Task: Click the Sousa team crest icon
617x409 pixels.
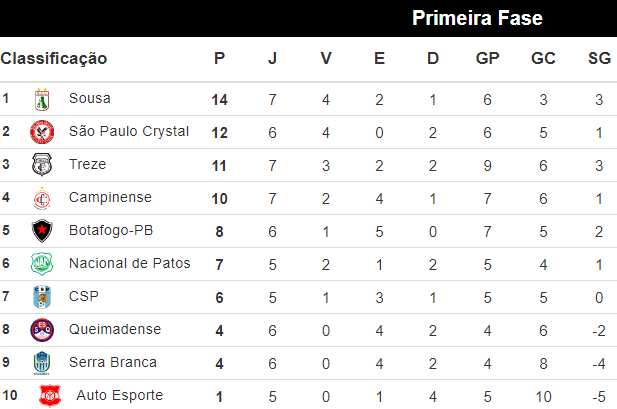Action: click(x=42, y=99)
